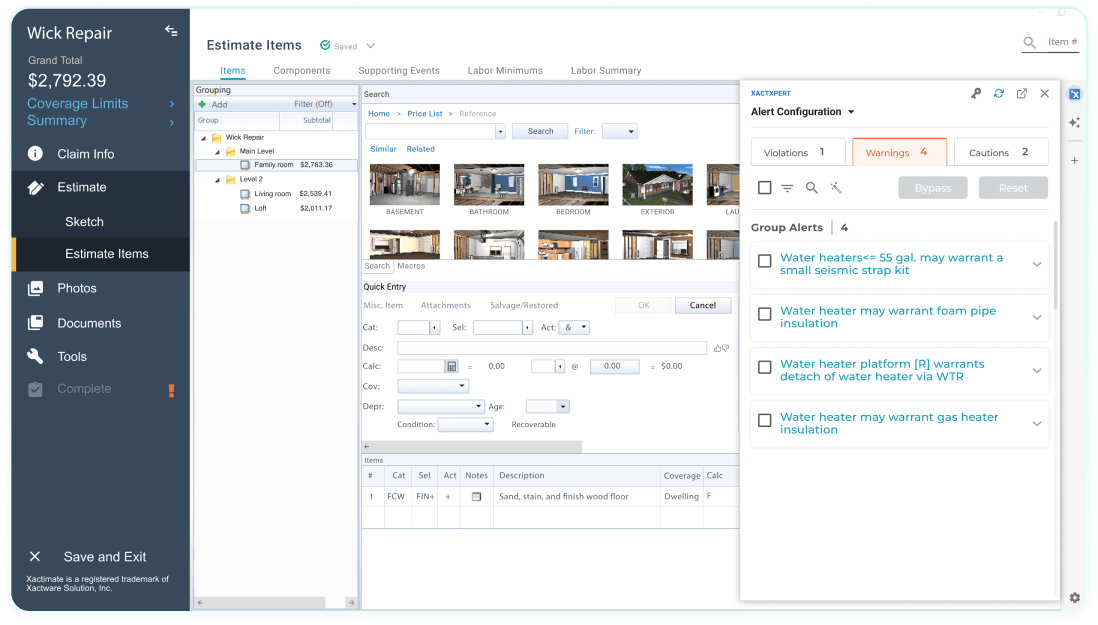
Task: Select Living room in grouping tree
Action: (x=272, y=194)
